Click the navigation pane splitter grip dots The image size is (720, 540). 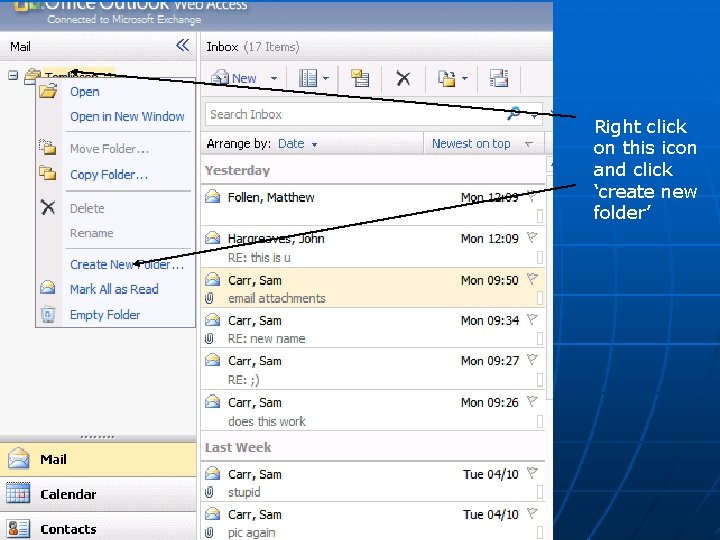(x=97, y=437)
